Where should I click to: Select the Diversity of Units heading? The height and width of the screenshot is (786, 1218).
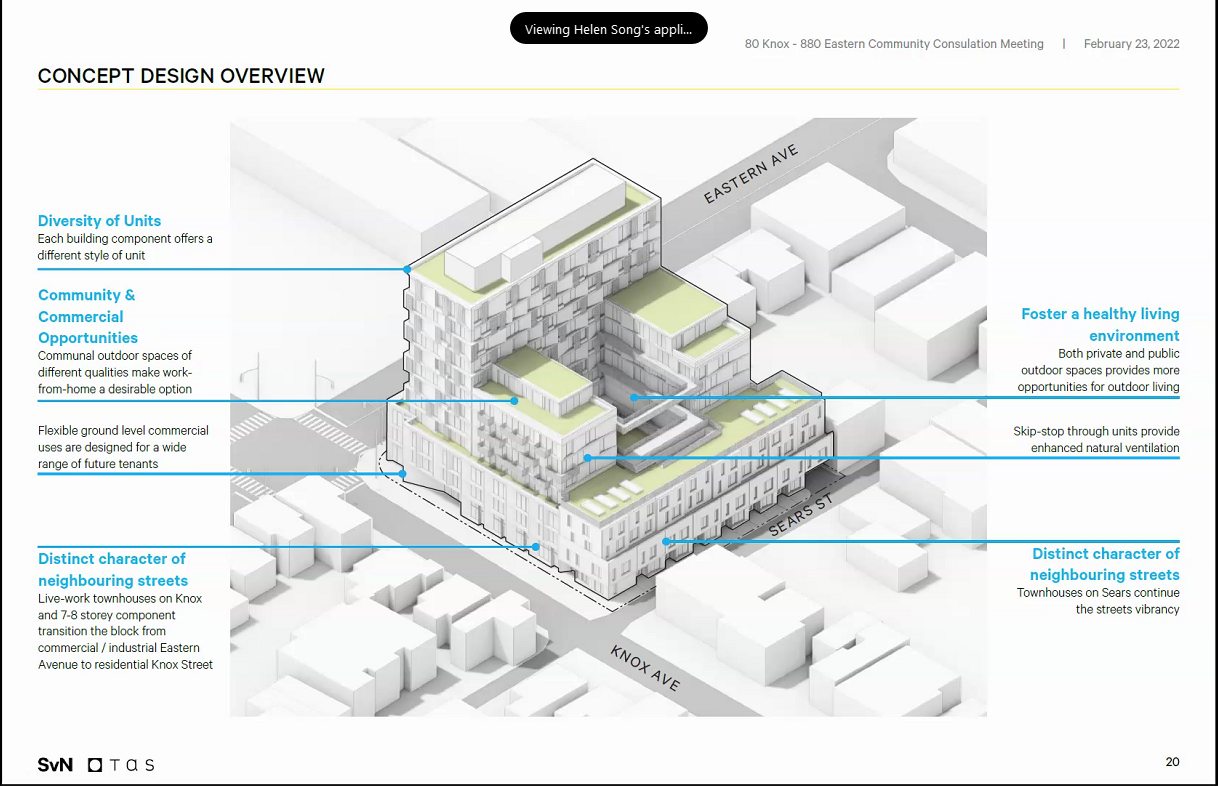[99, 221]
